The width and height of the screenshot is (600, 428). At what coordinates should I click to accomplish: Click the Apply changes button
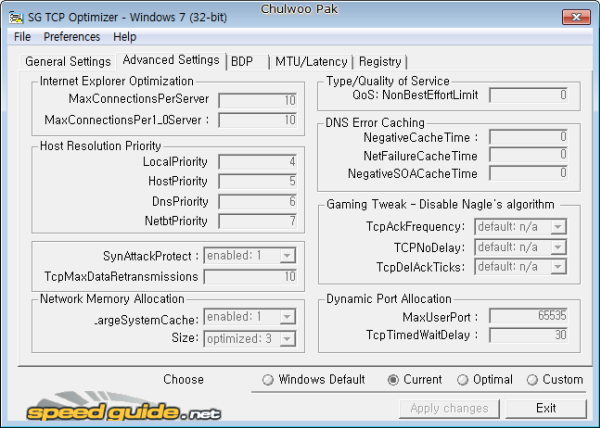[x=449, y=408]
